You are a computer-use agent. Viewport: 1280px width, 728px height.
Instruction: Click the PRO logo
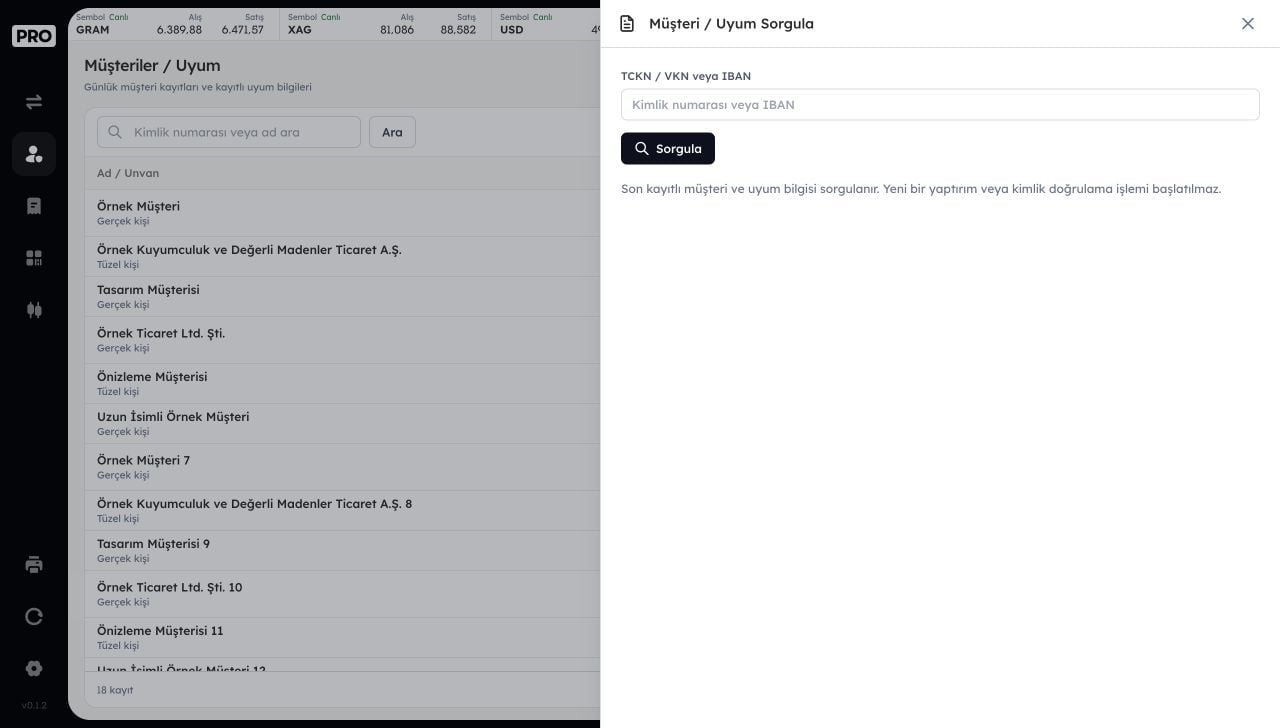[x=34, y=36]
